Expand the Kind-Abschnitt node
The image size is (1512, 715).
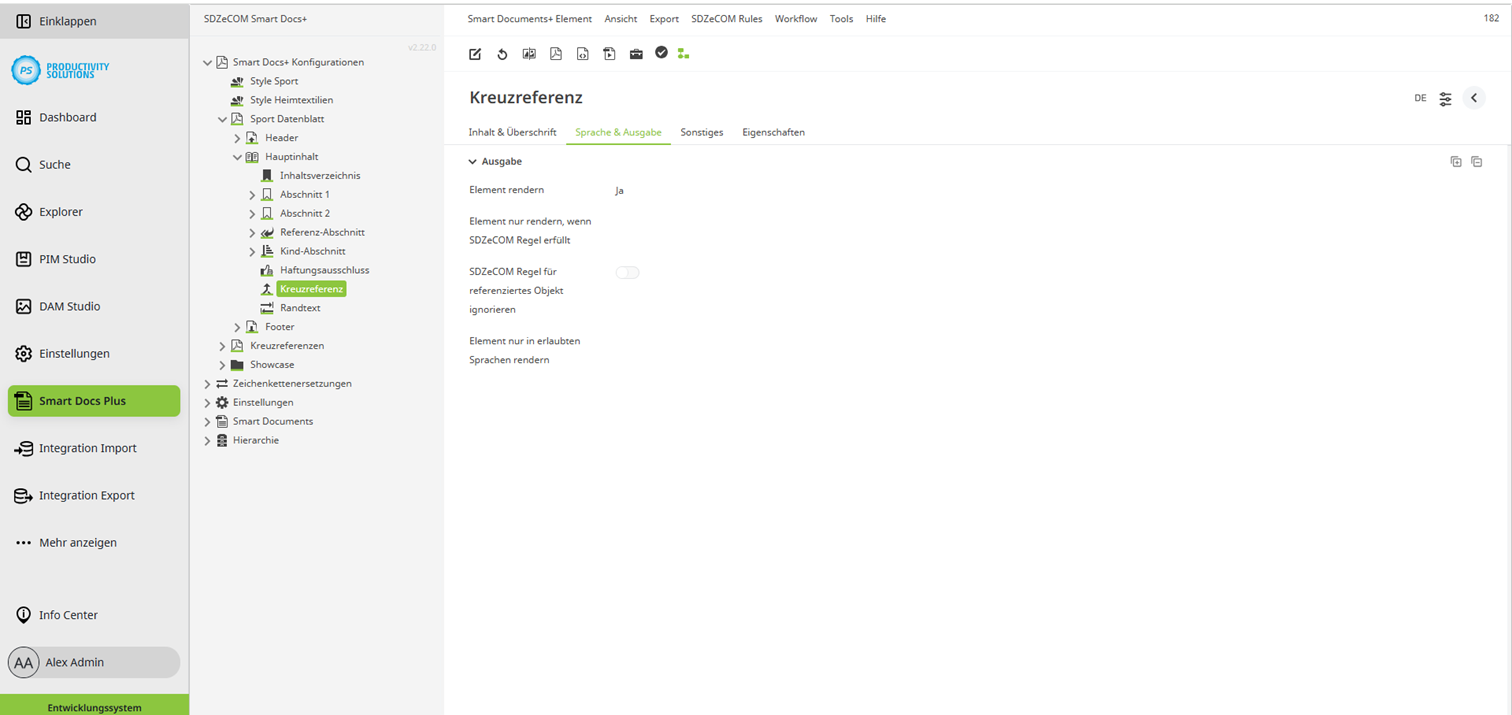click(x=252, y=252)
